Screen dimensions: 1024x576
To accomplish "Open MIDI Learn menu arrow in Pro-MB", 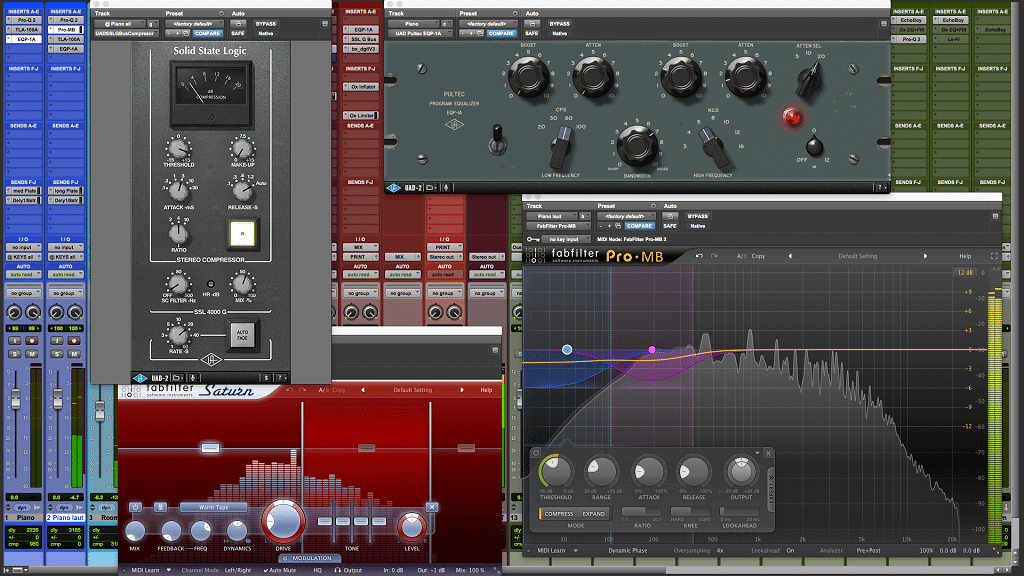I will coord(575,551).
